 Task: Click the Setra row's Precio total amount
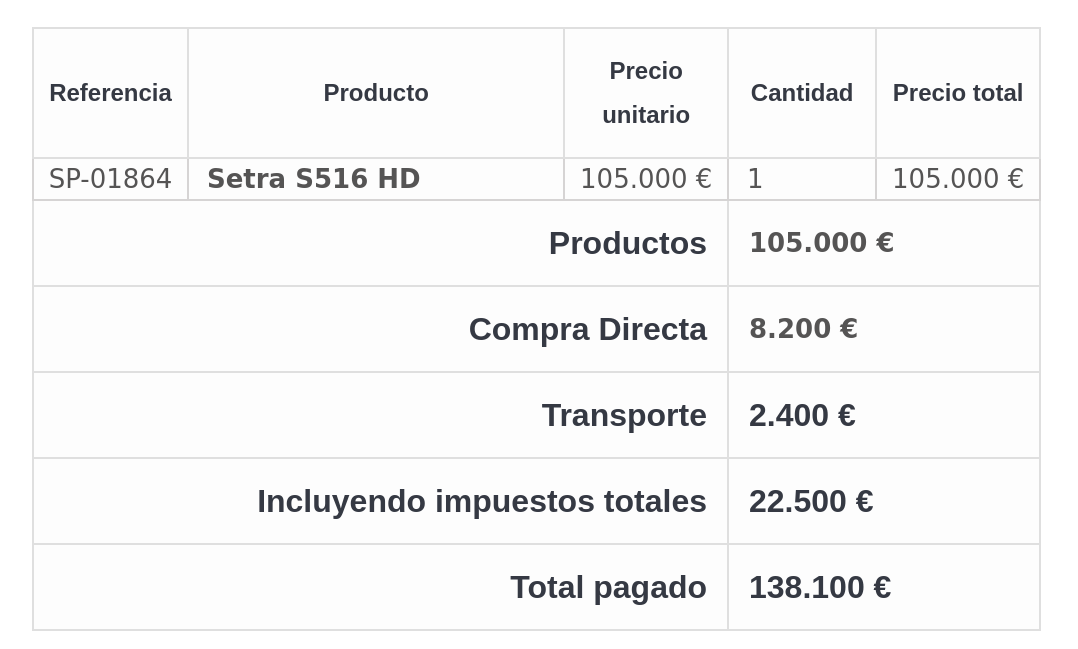(x=957, y=179)
